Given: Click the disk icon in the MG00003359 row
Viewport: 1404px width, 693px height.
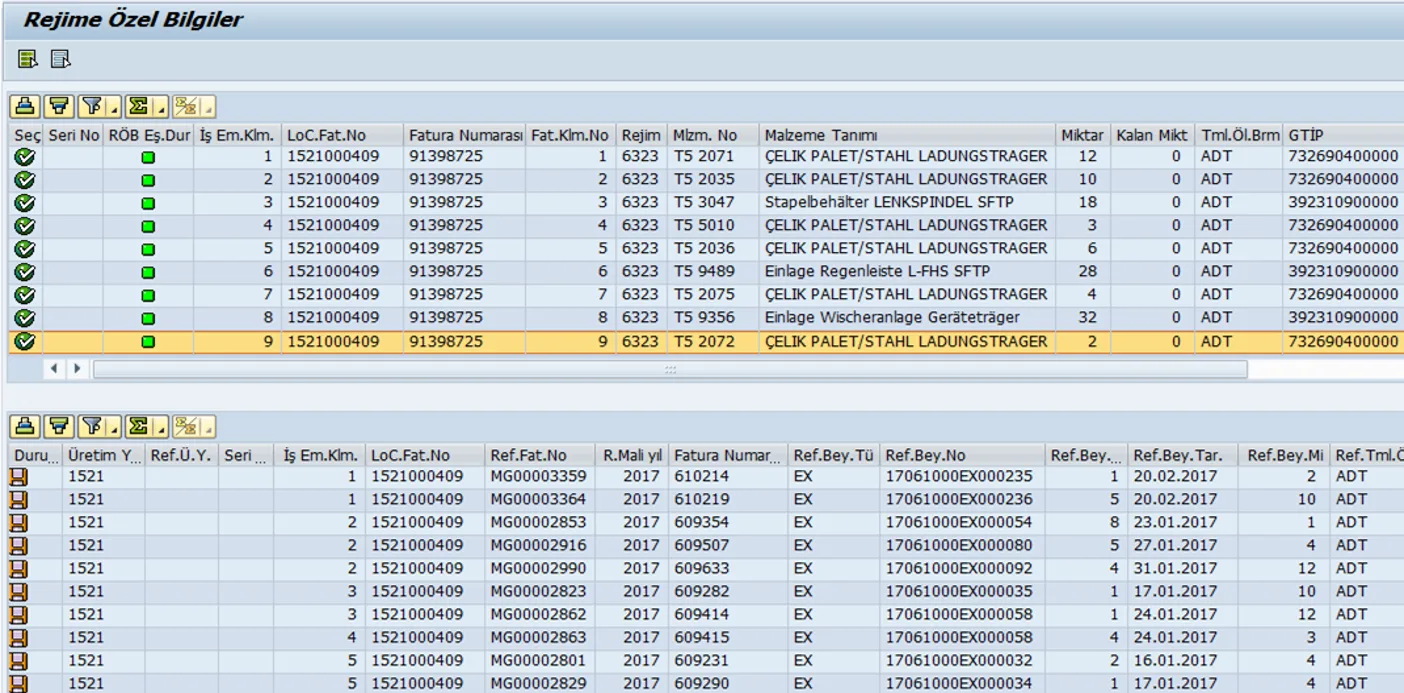Looking at the screenshot, I should pyautogui.click(x=19, y=477).
